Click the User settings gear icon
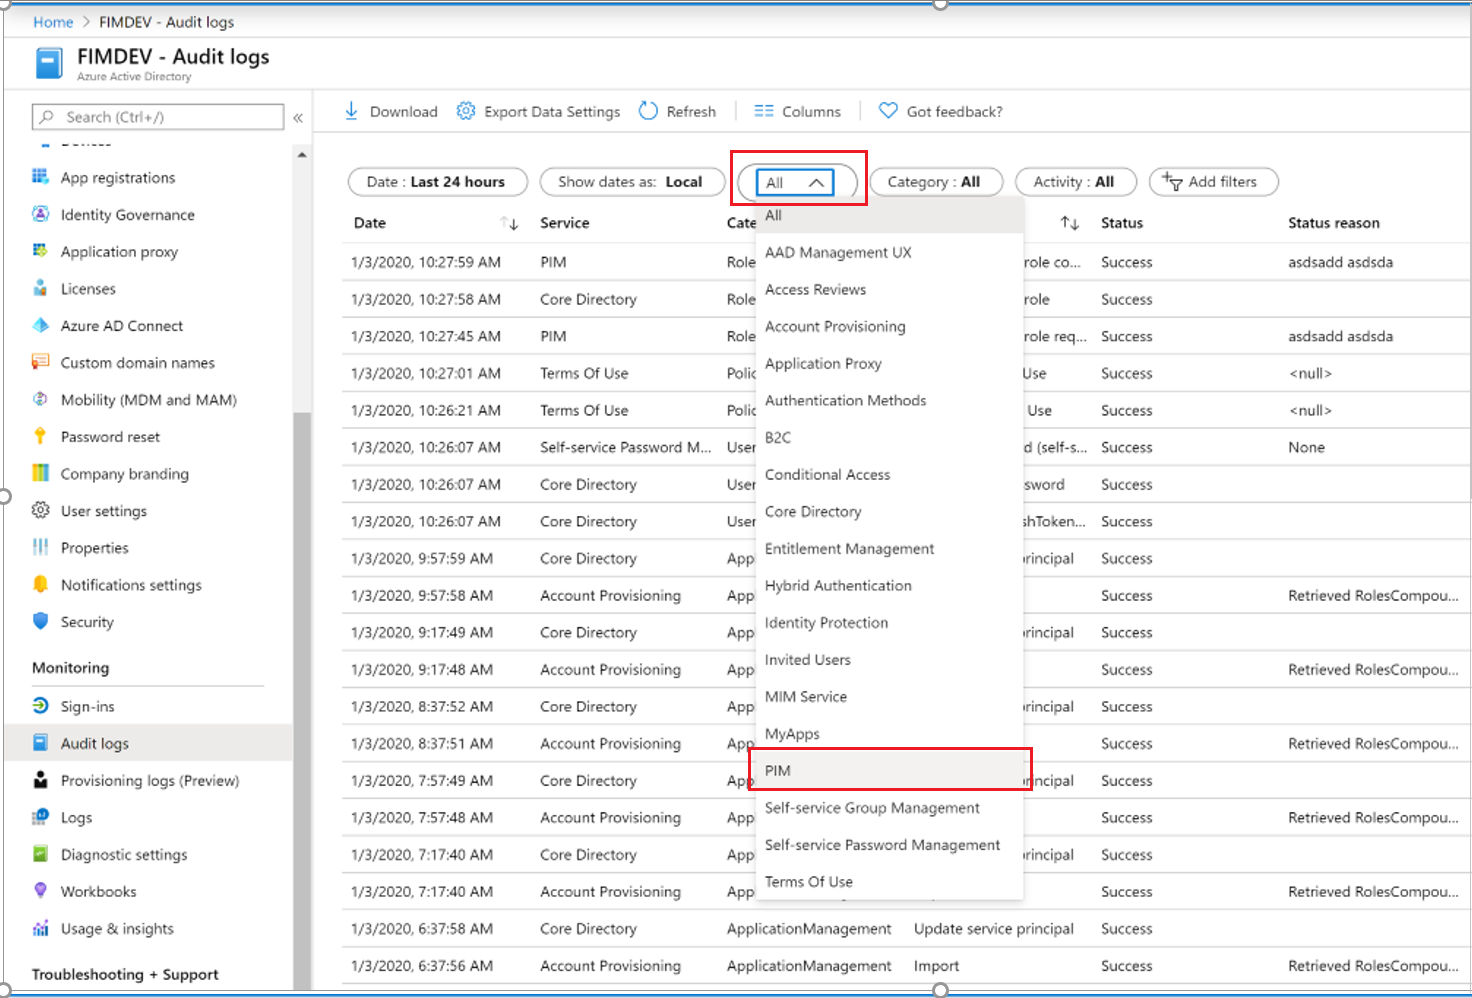 tap(40, 510)
